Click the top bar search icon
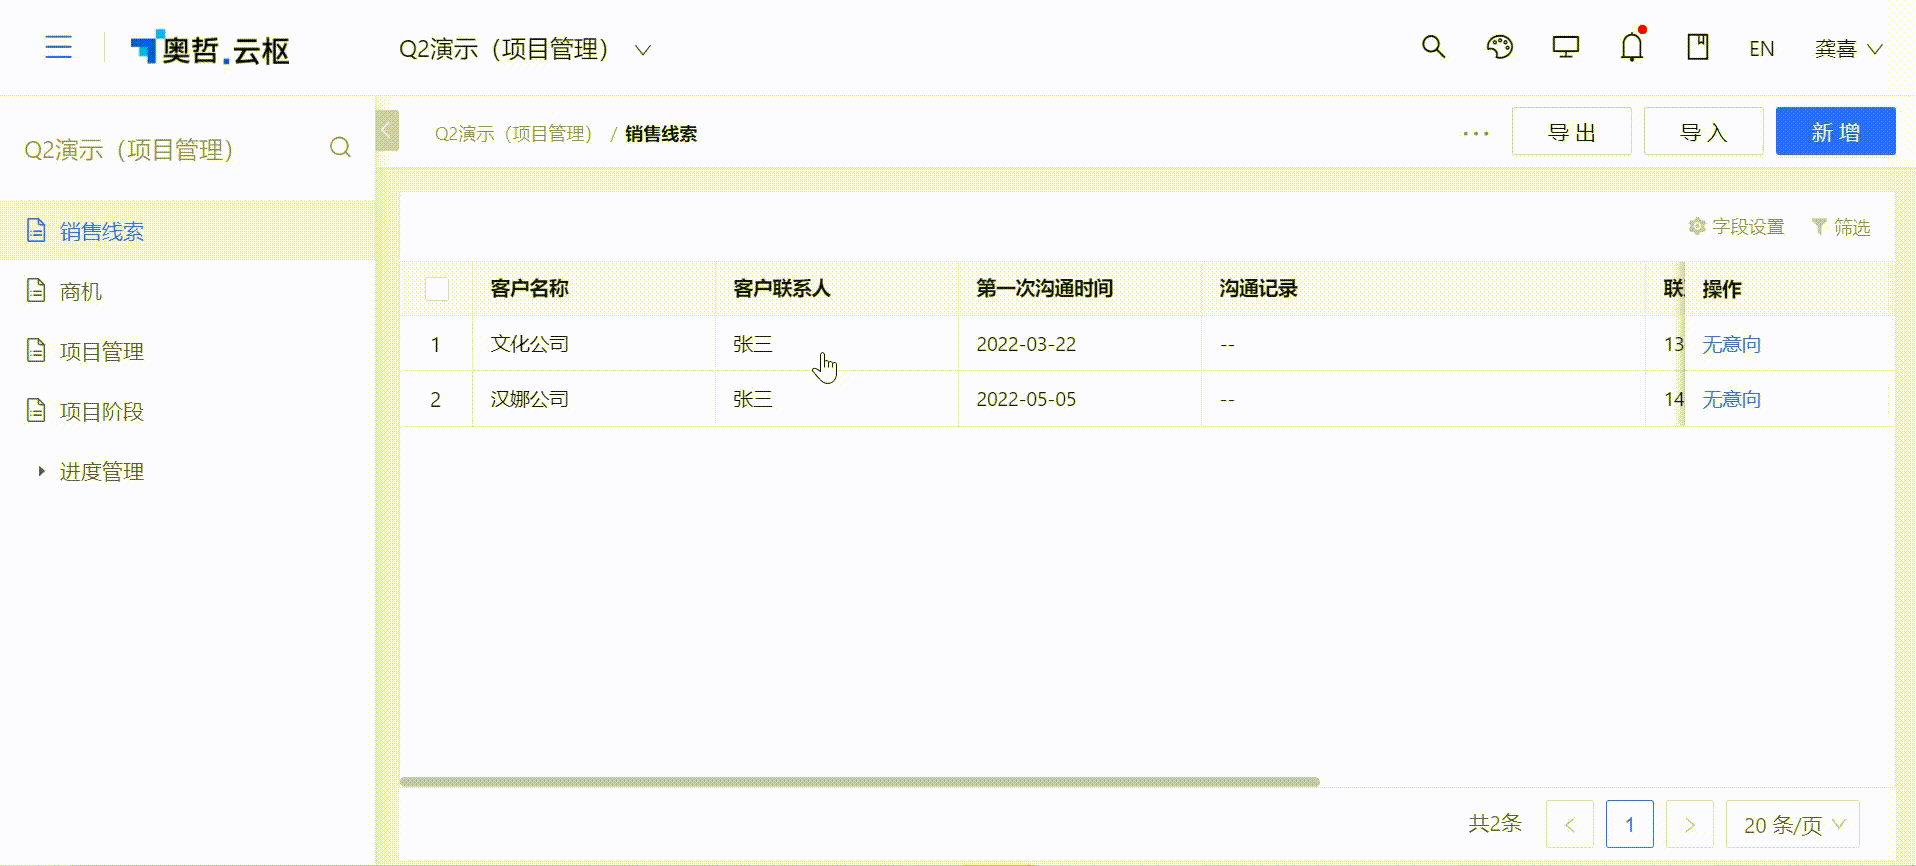Image resolution: width=1916 pixels, height=866 pixels. (1433, 47)
